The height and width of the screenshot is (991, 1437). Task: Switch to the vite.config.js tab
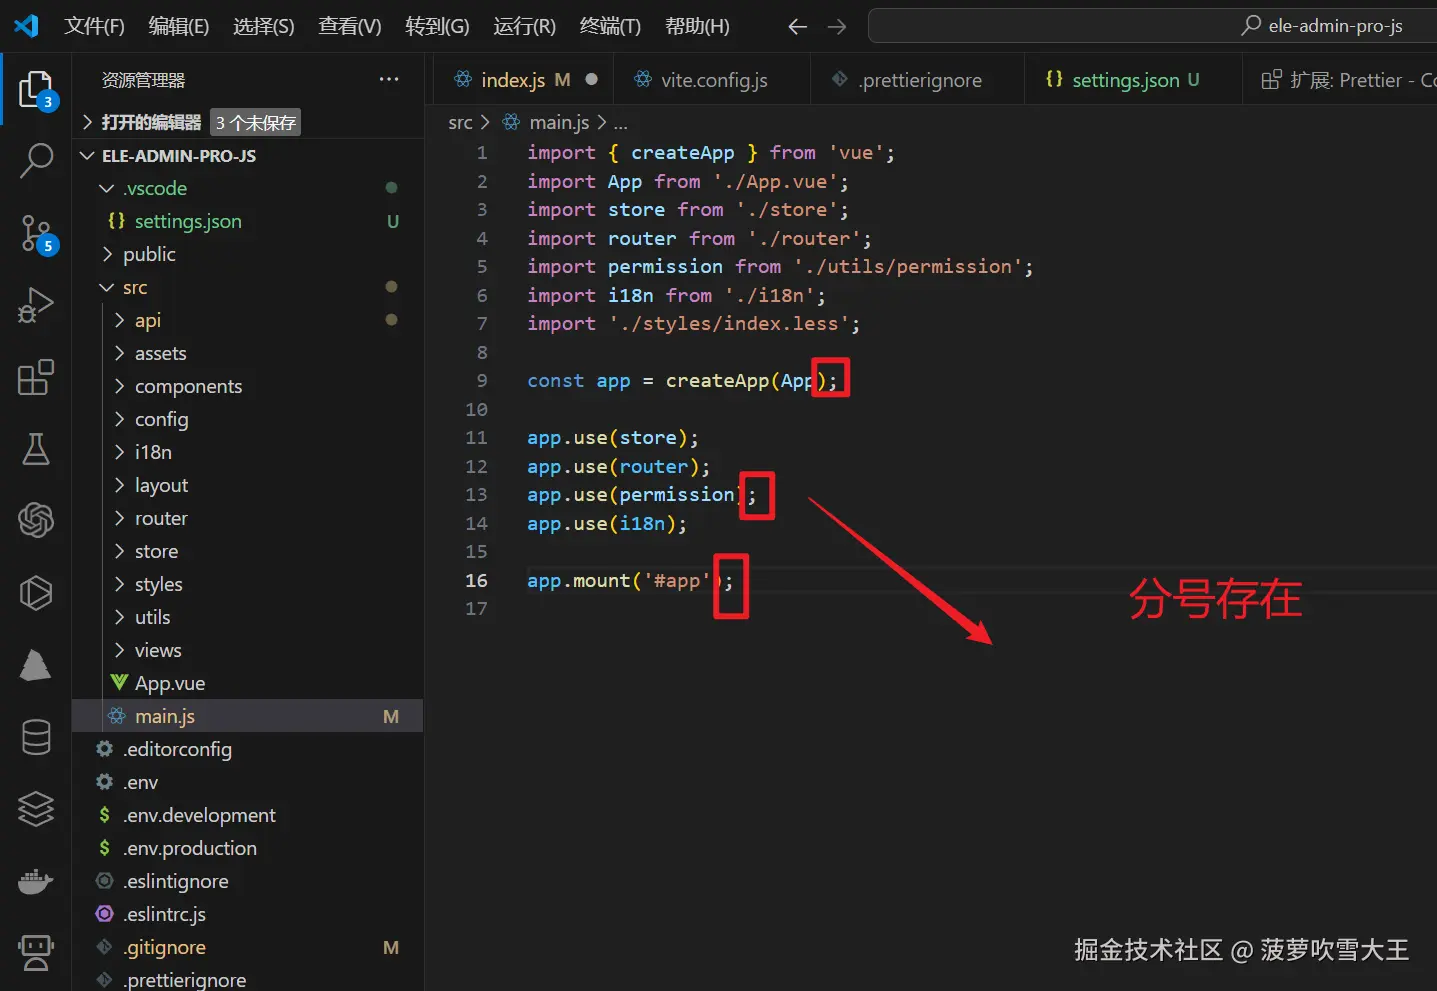click(714, 80)
